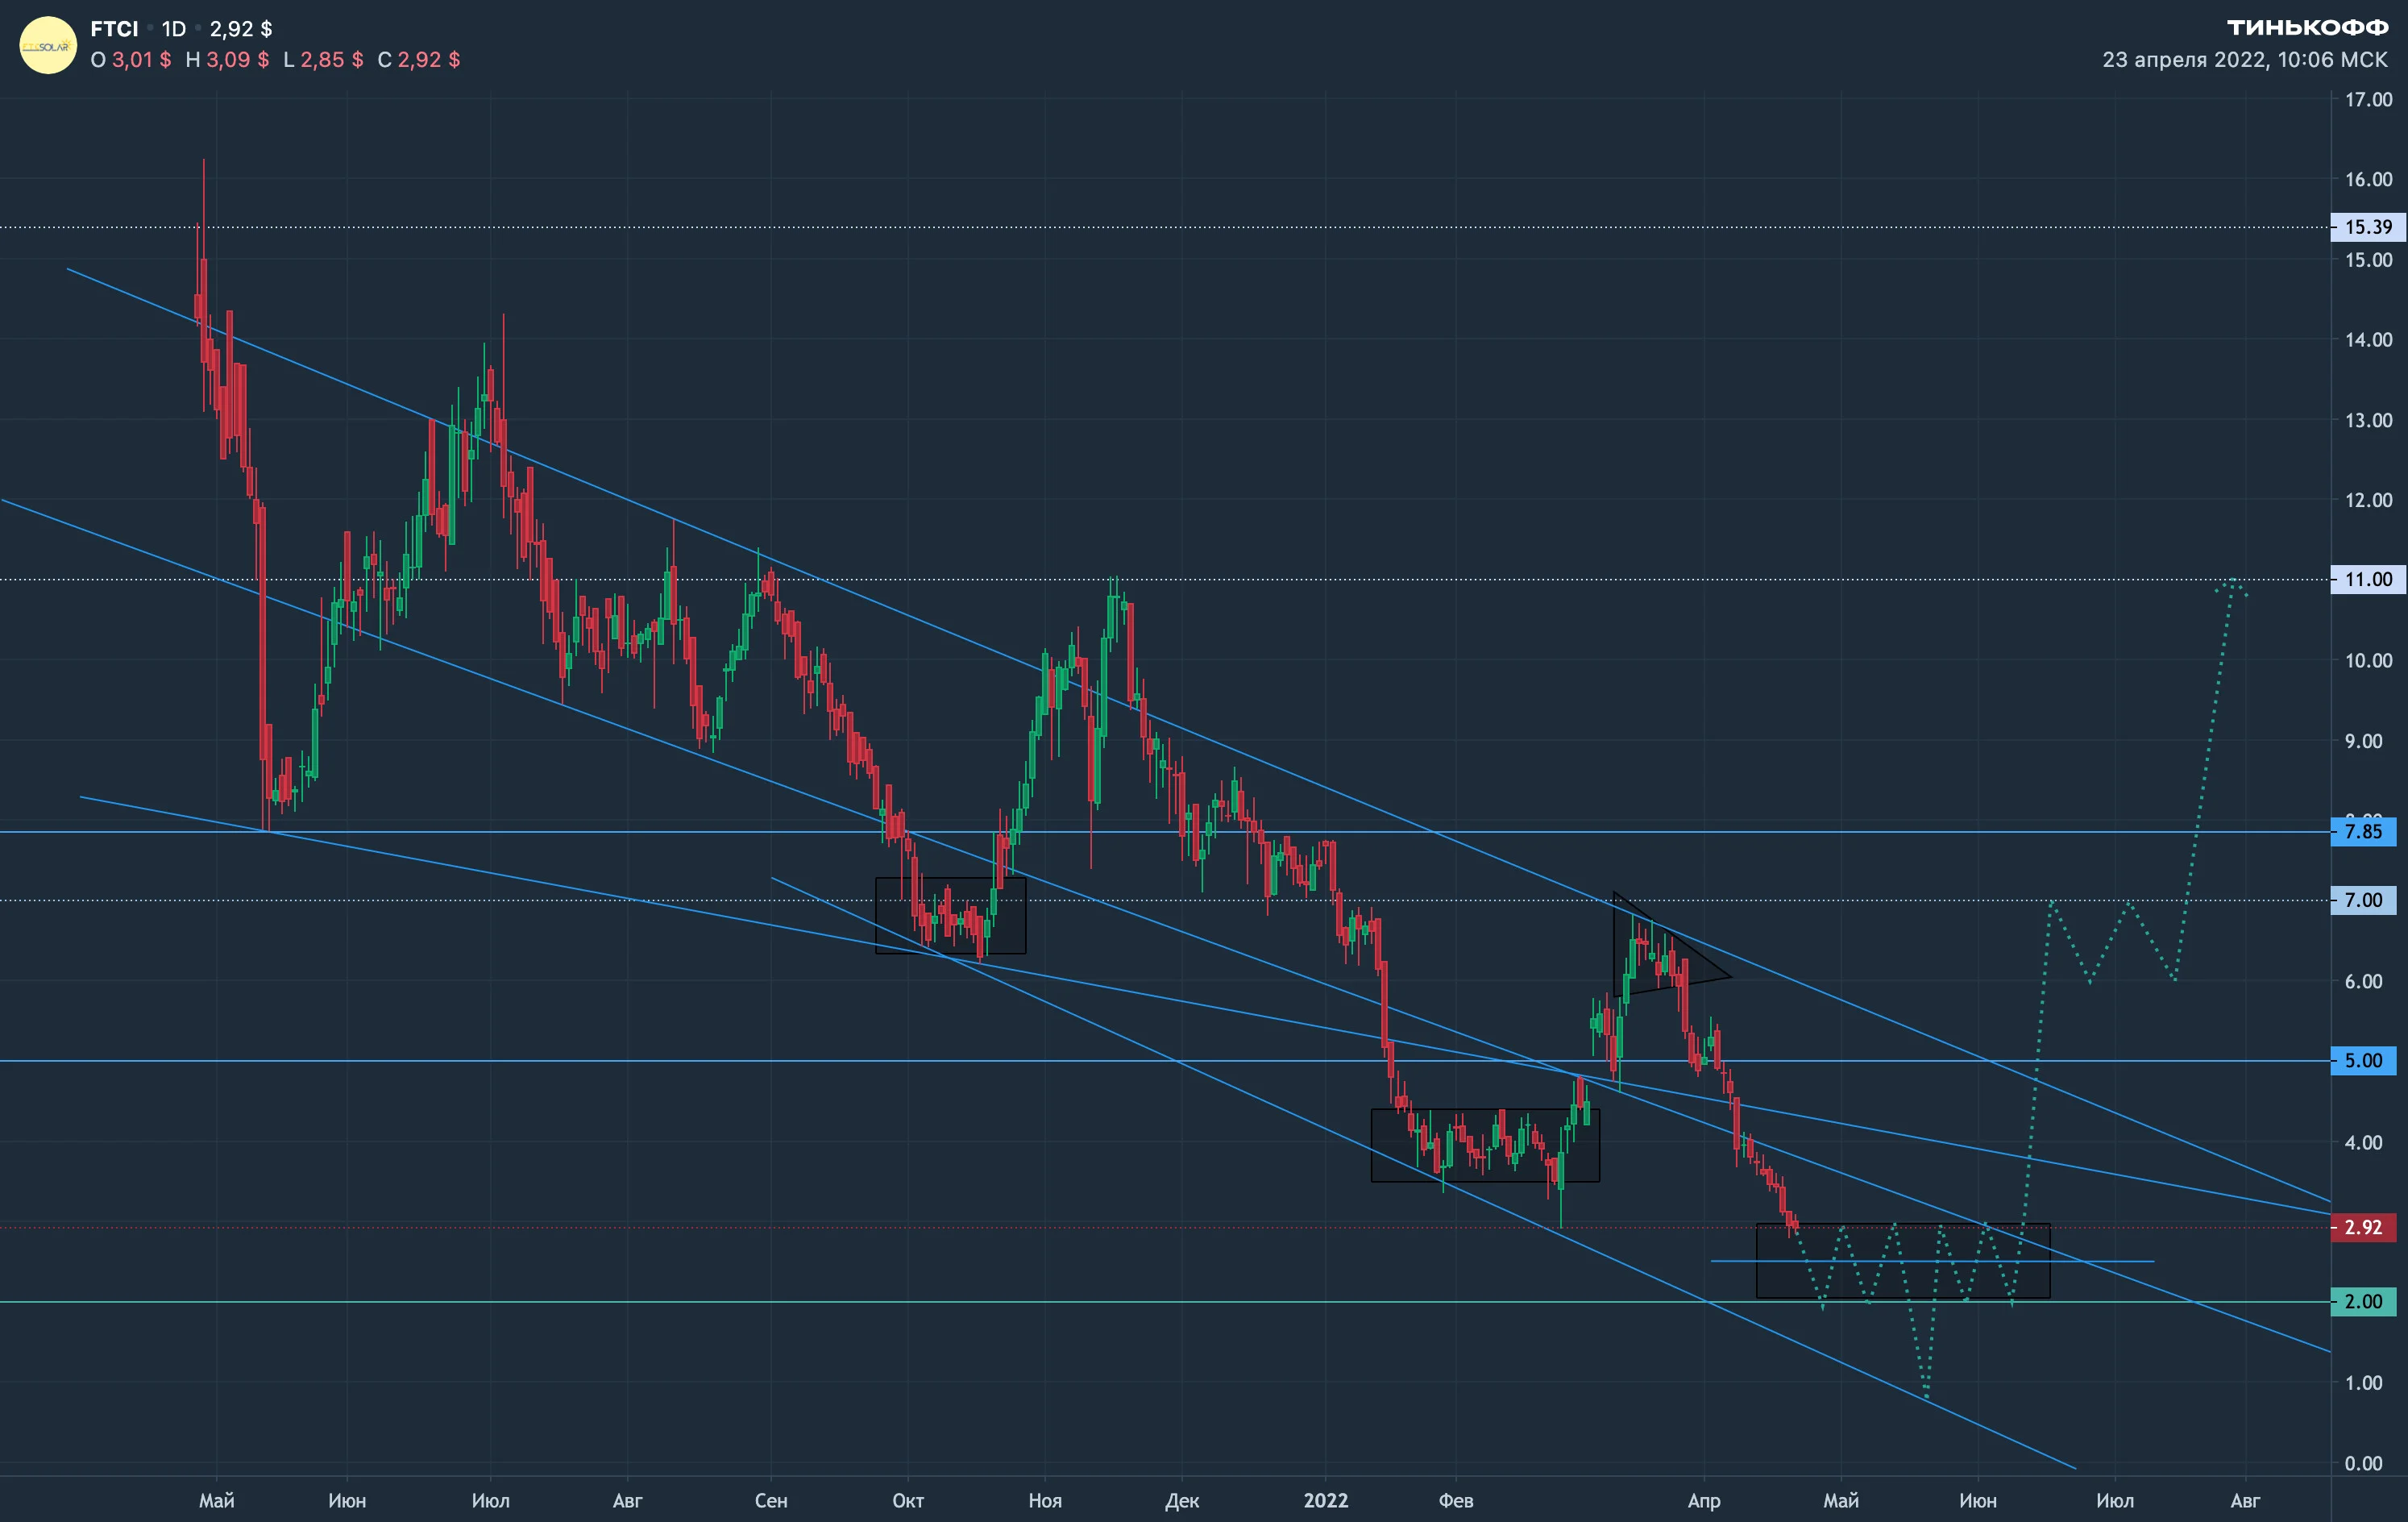Click the high value 3,09 $
The image size is (2408, 1522).
(237, 60)
